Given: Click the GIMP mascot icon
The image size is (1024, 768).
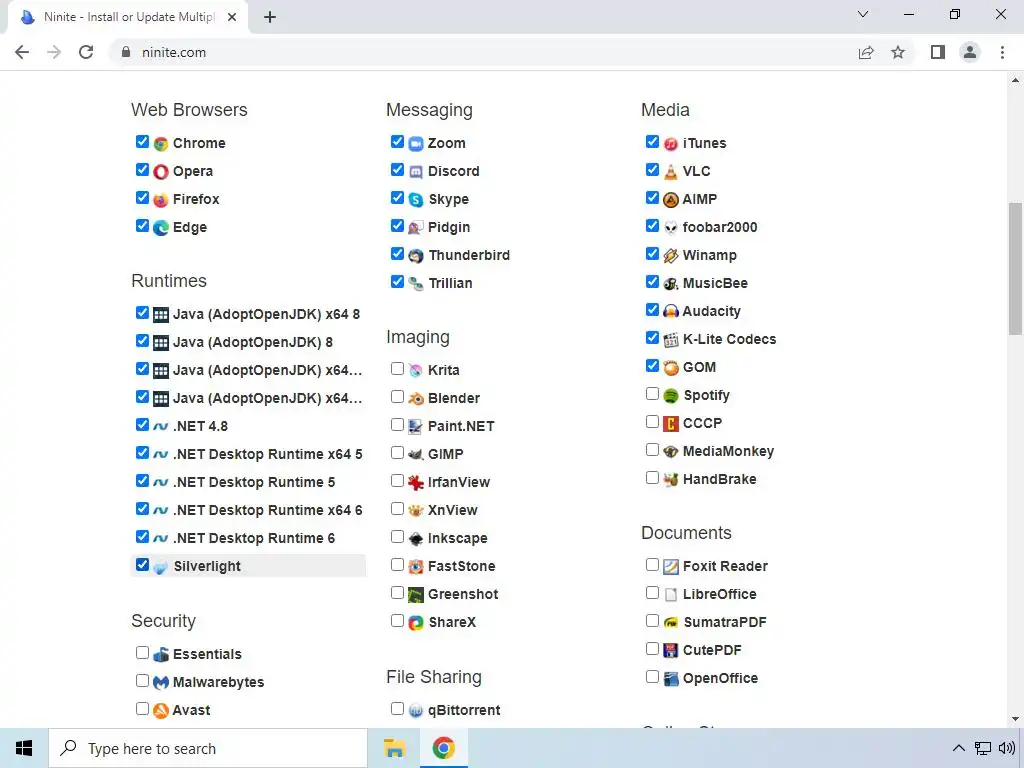Looking at the screenshot, I should 416,455.
